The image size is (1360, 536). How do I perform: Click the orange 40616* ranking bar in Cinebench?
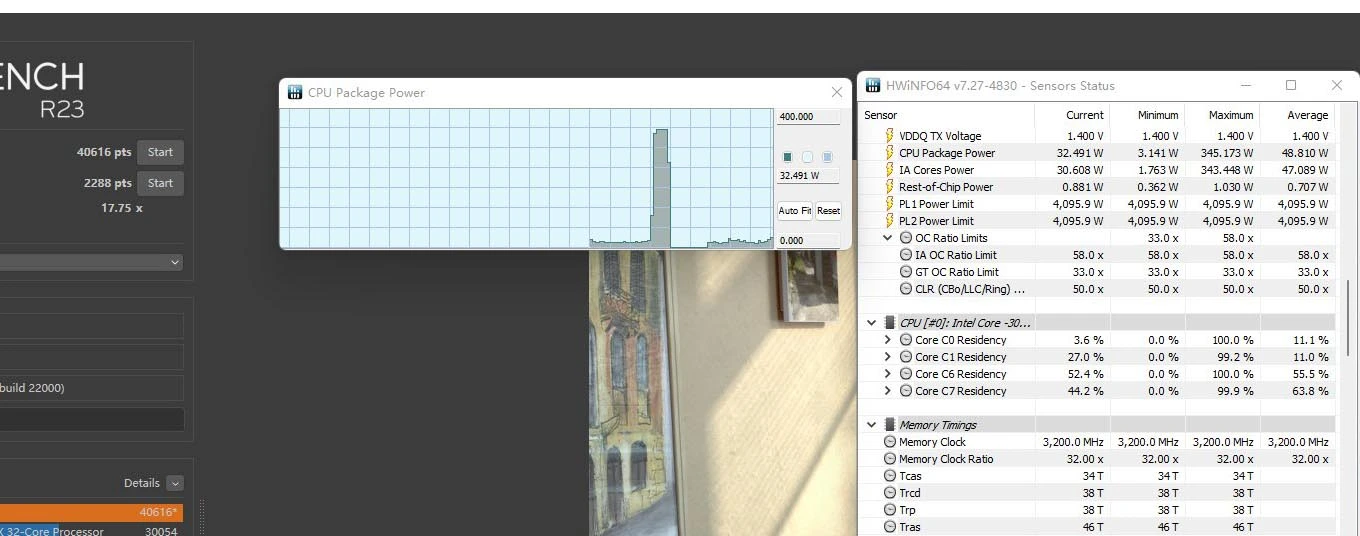[91, 512]
